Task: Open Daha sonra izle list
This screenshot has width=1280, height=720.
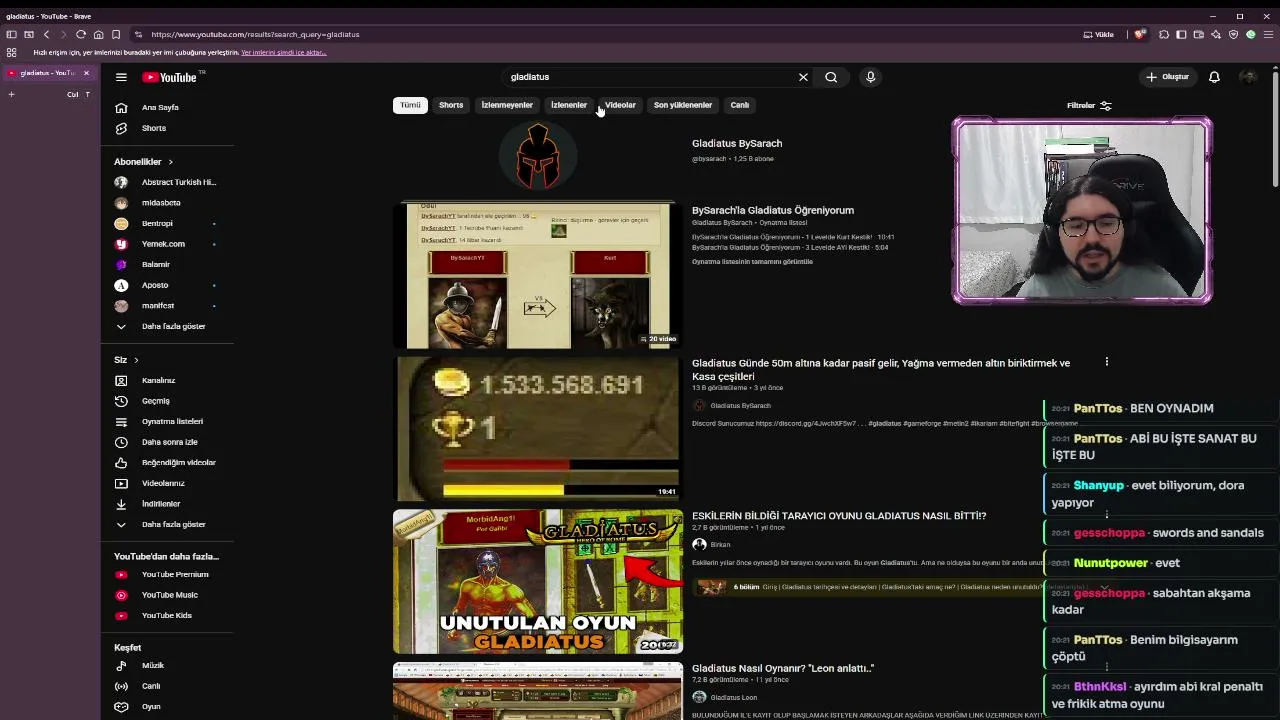Action: pyautogui.click(x=167, y=442)
